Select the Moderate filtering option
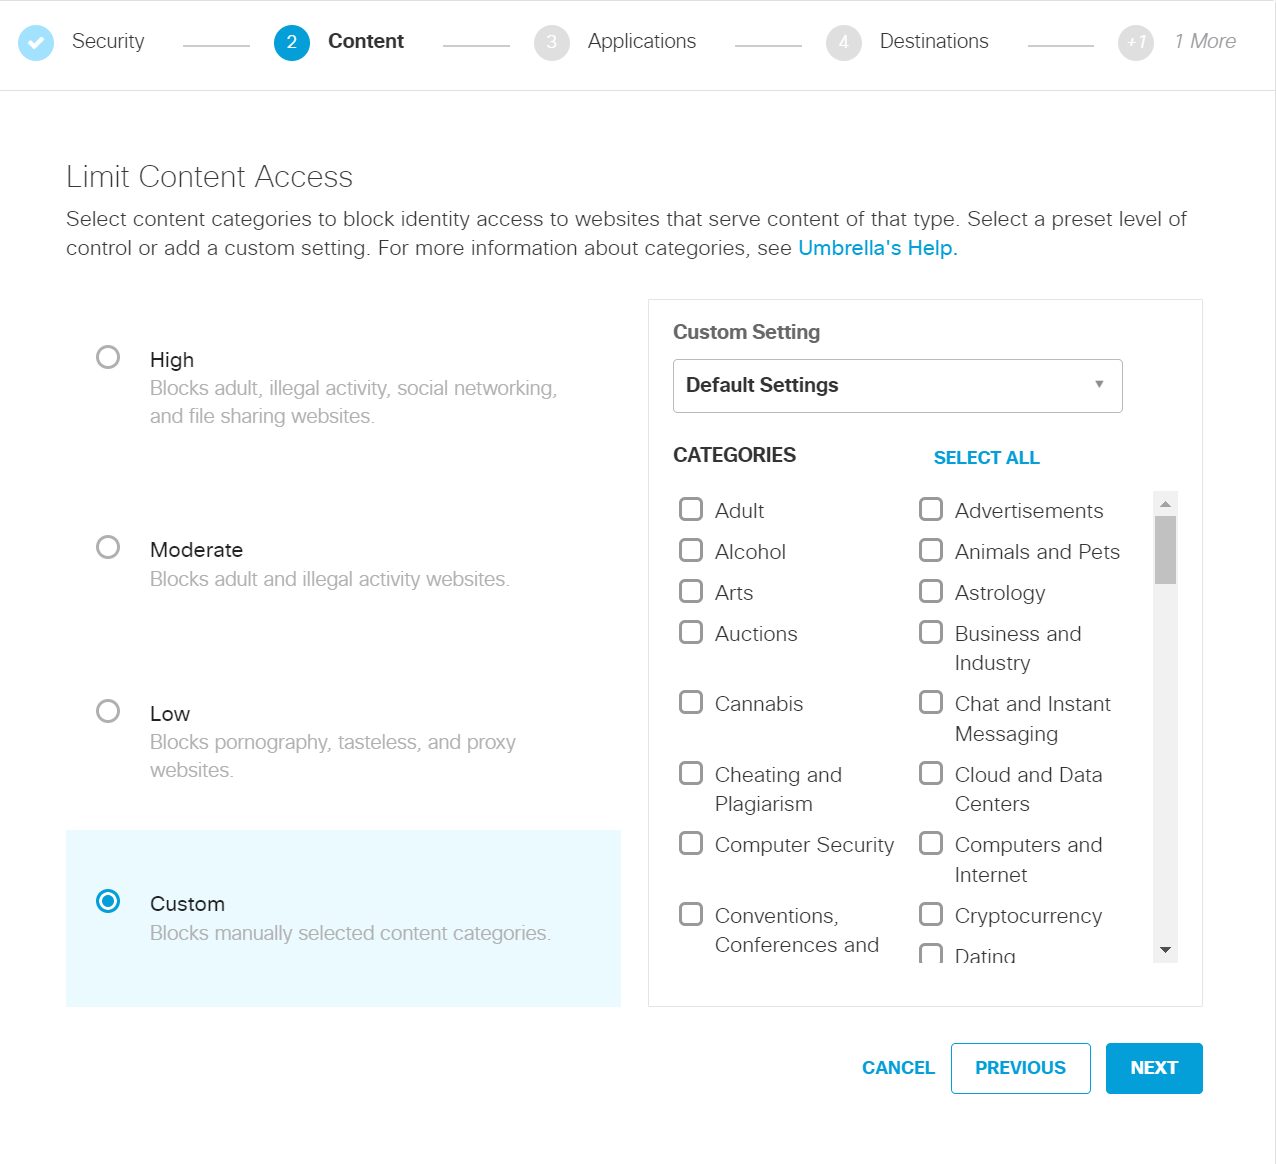Screen dimensions: 1276x1164 click(x=107, y=546)
